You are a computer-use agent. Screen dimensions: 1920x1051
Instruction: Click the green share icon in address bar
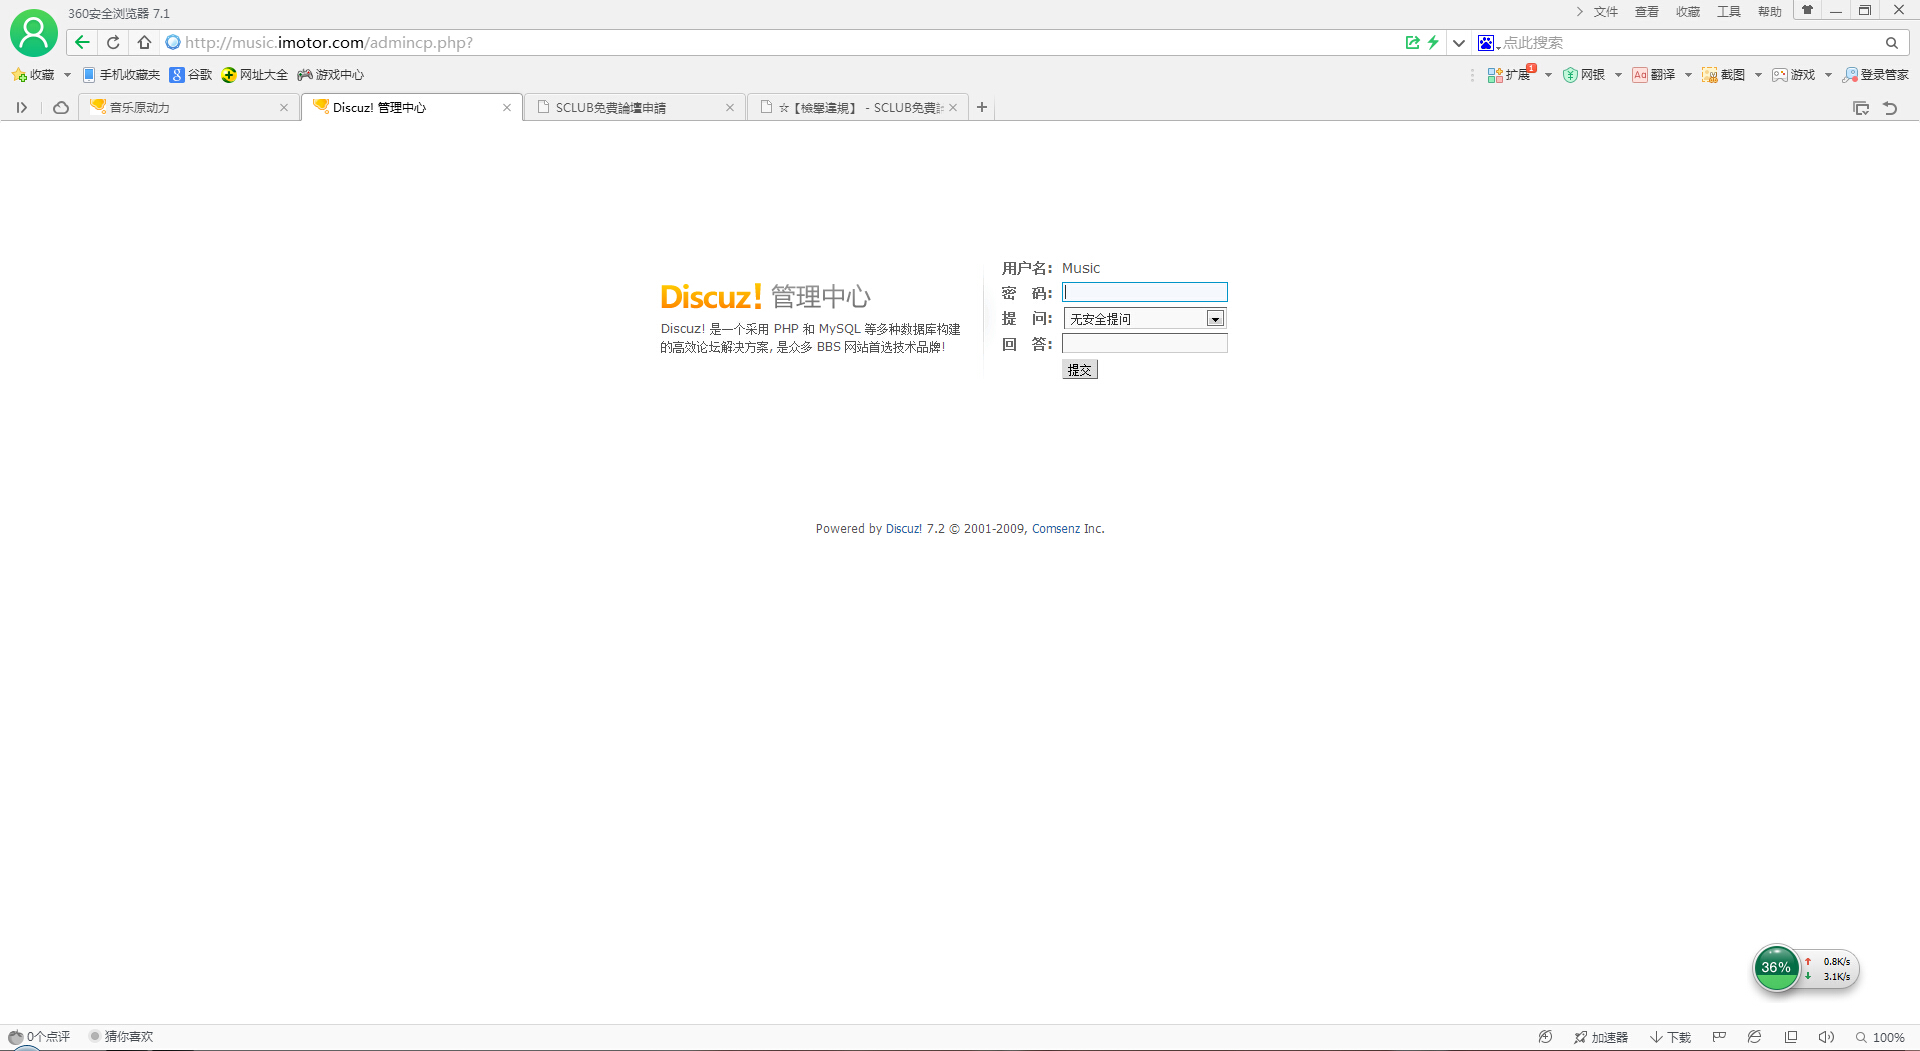point(1412,42)
